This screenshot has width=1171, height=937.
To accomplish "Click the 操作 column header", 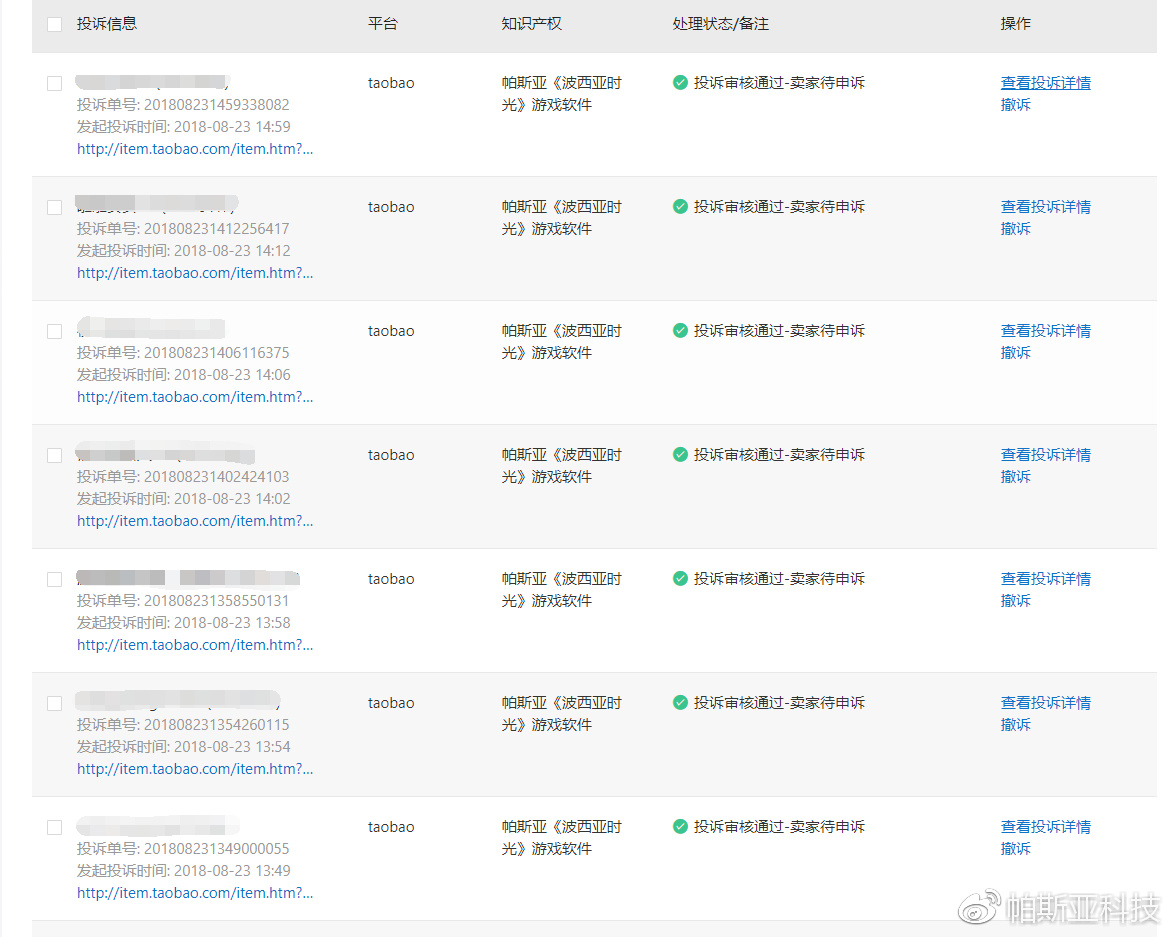I will coord(1016,24).
